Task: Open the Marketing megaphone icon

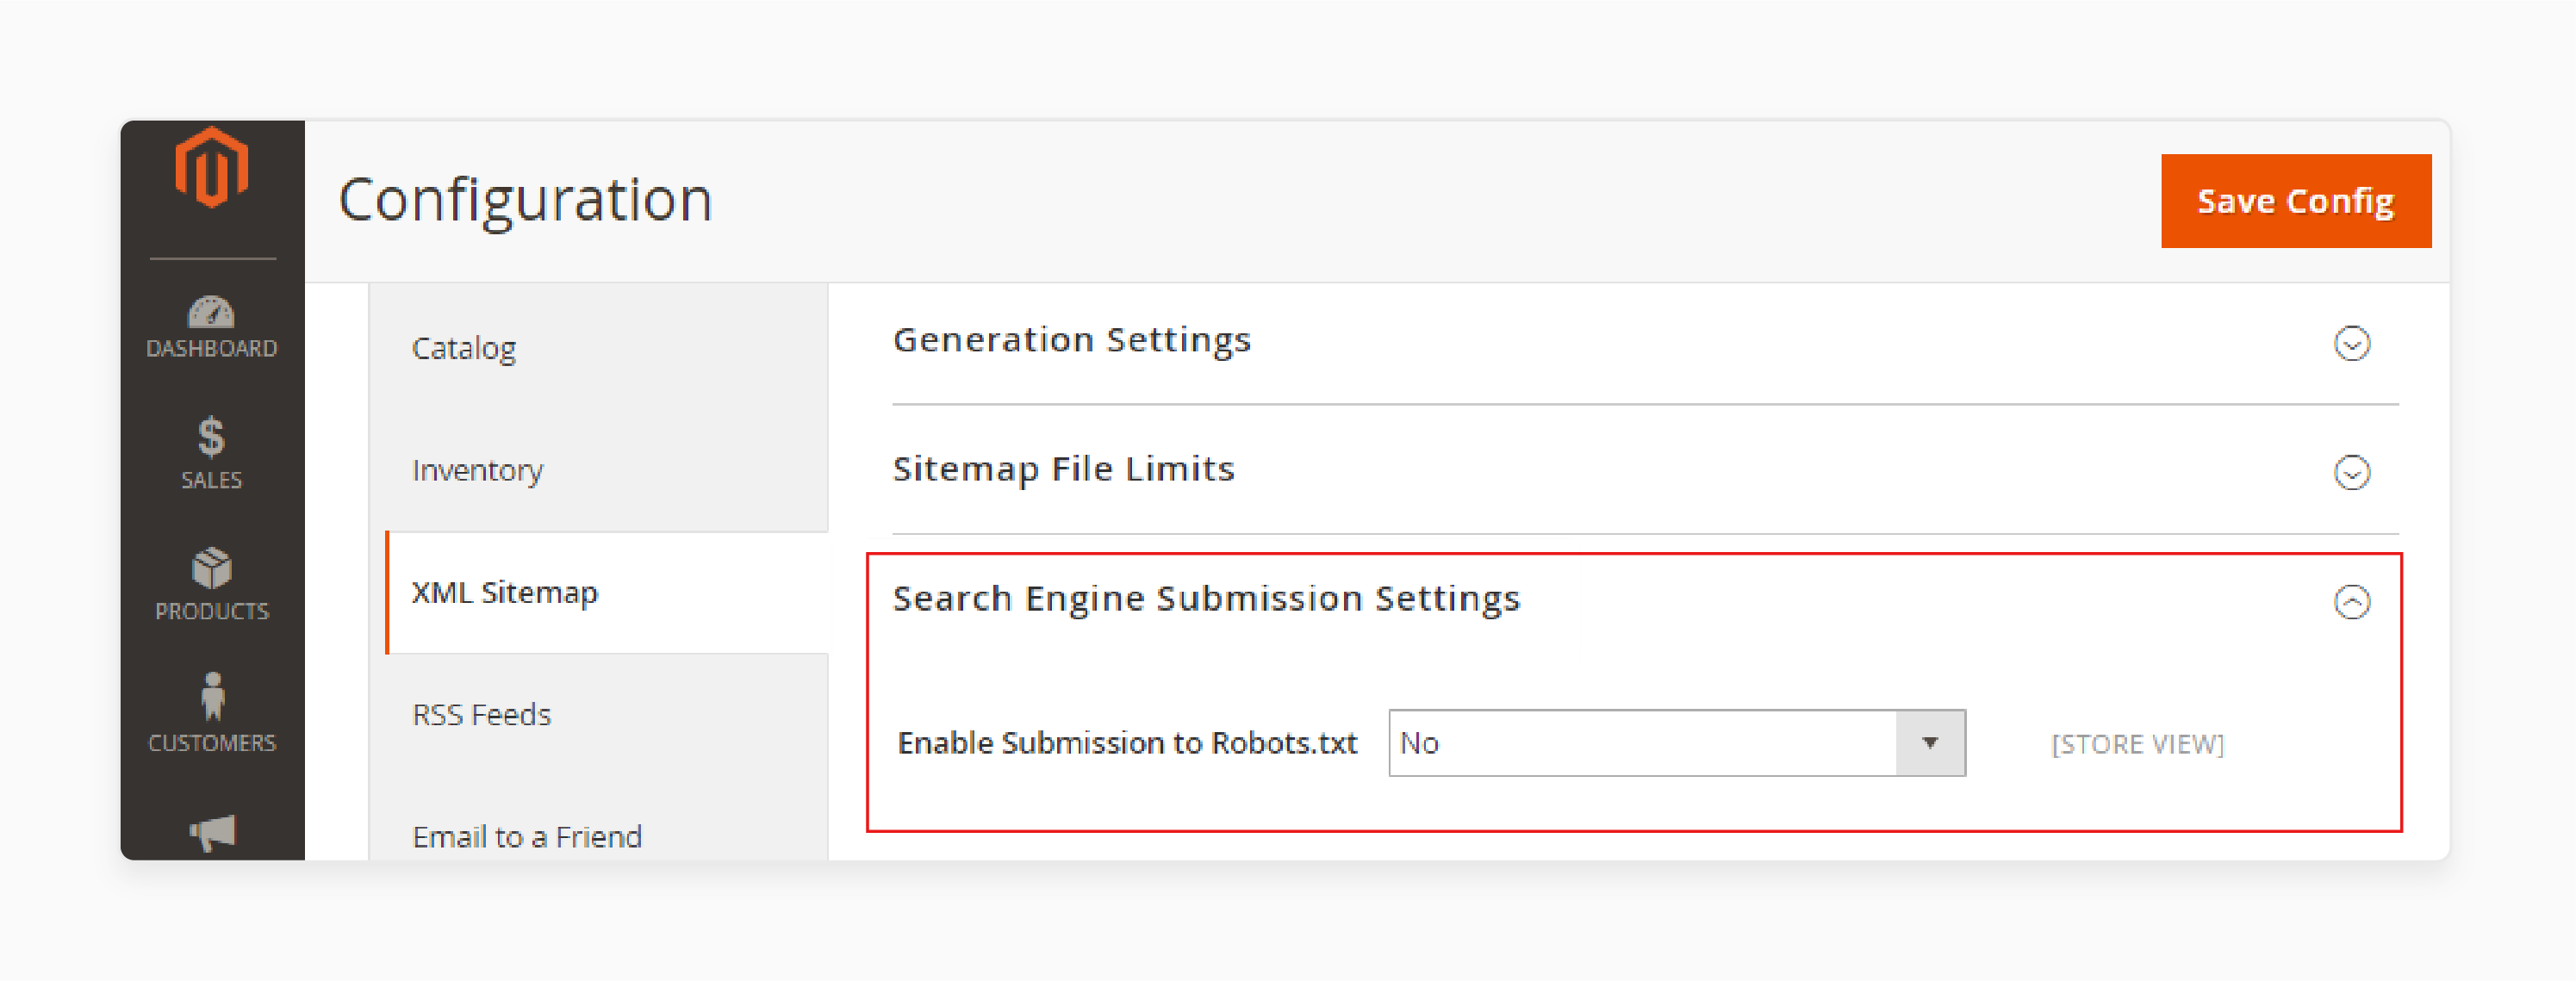Action: (x=212, y=831)
